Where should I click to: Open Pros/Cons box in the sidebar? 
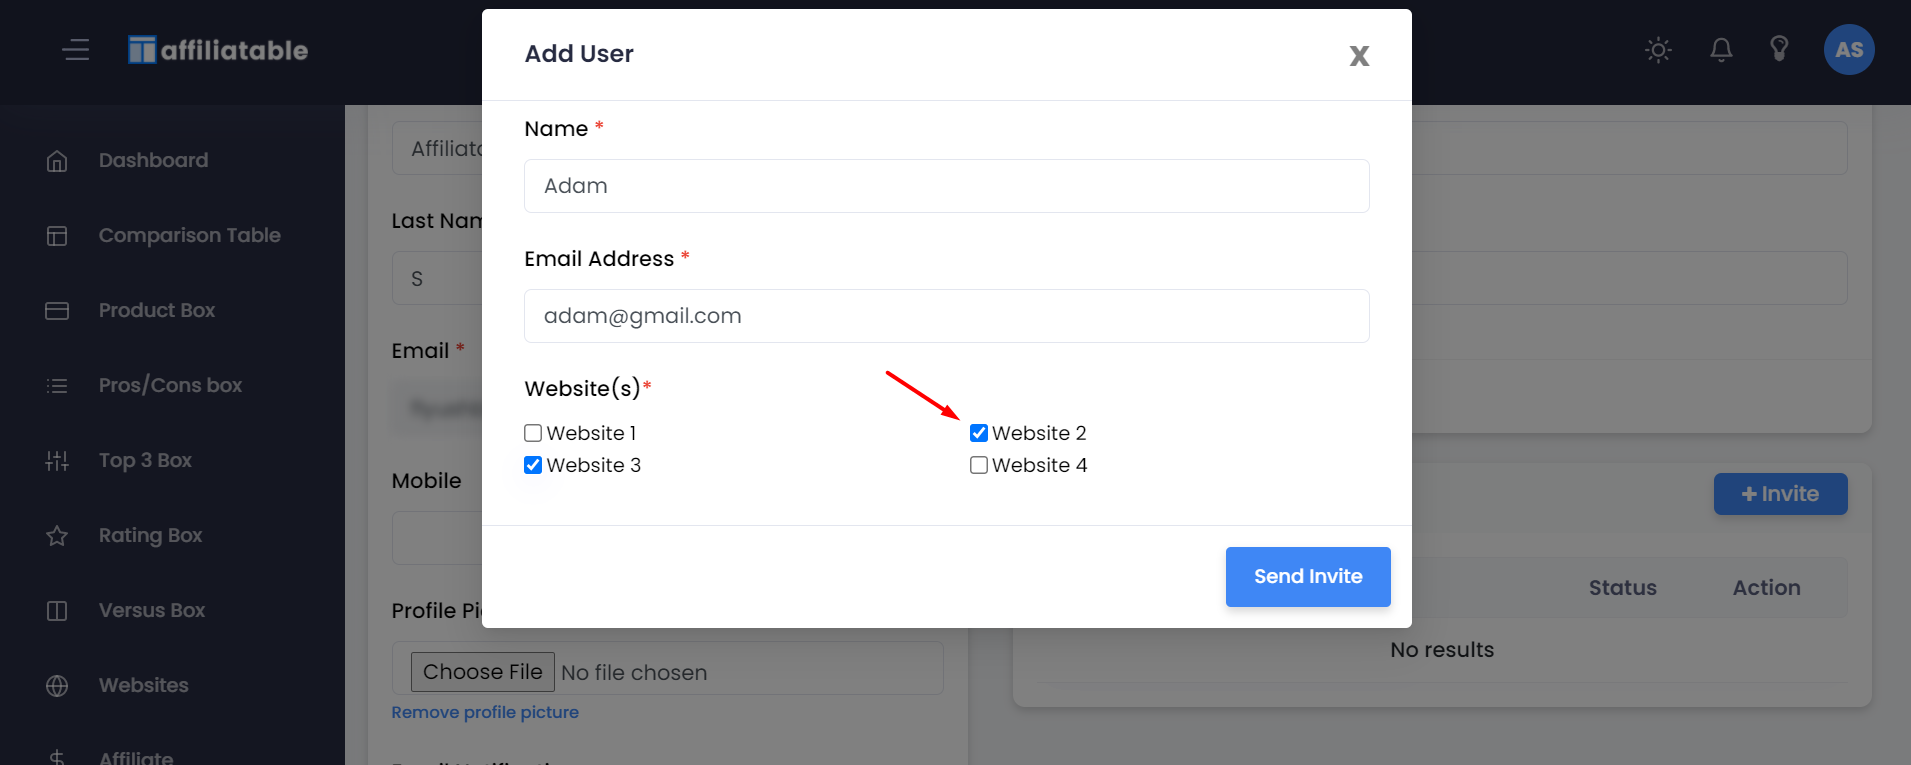pos(170,386)
